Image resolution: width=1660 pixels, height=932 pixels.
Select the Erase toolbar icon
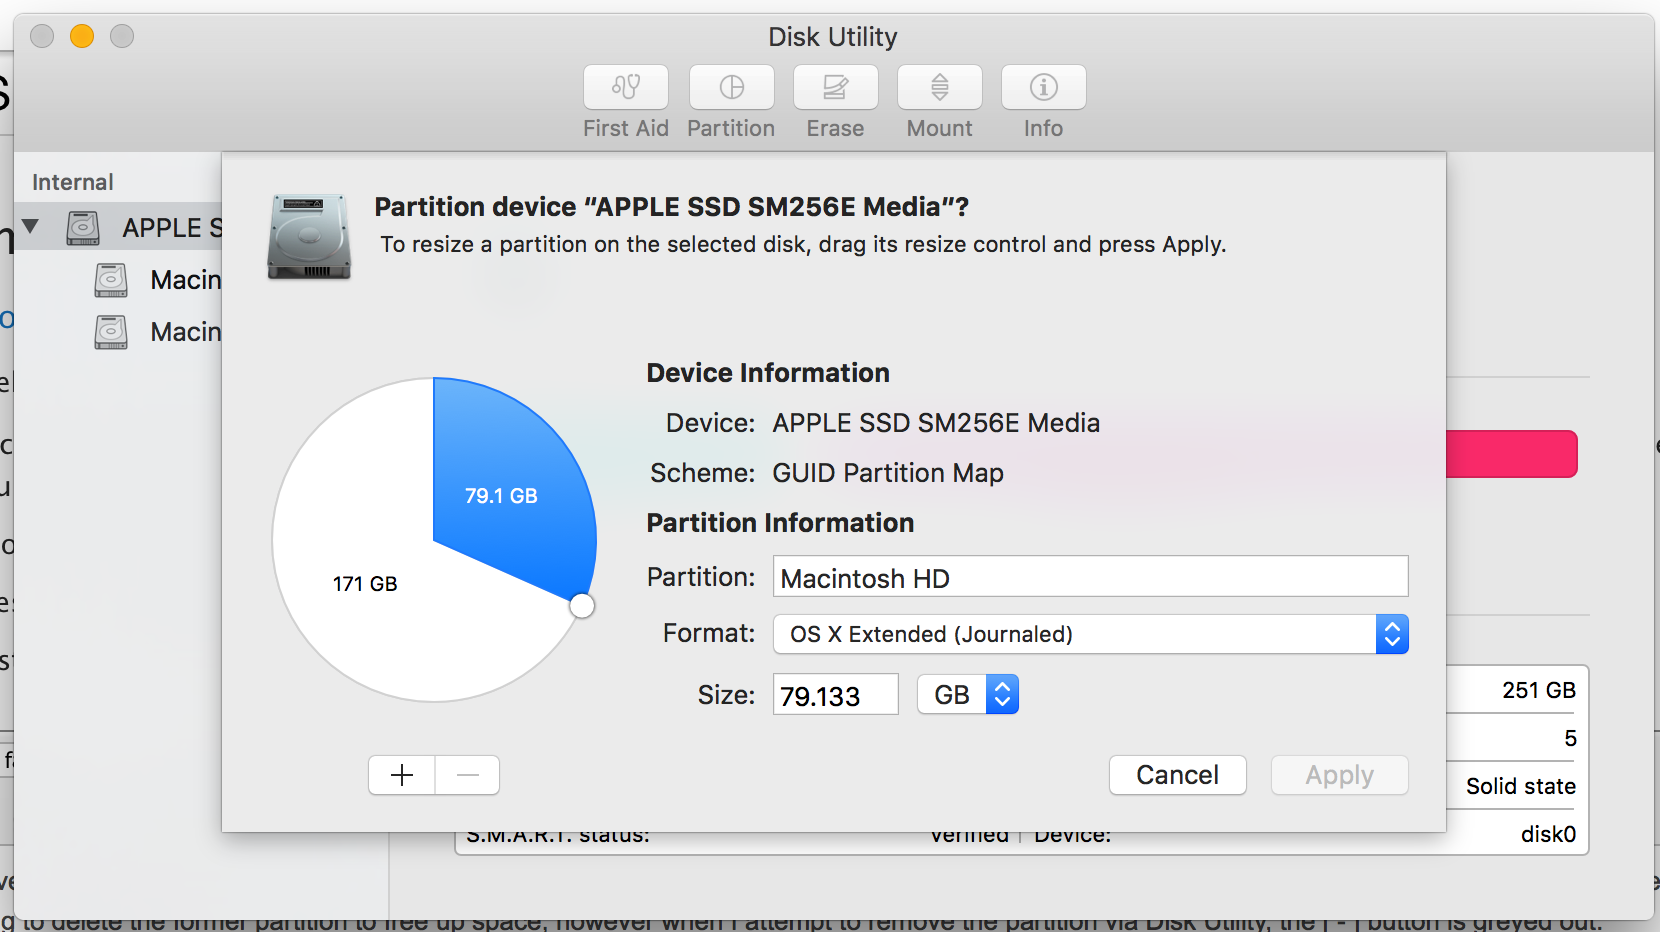835,88
